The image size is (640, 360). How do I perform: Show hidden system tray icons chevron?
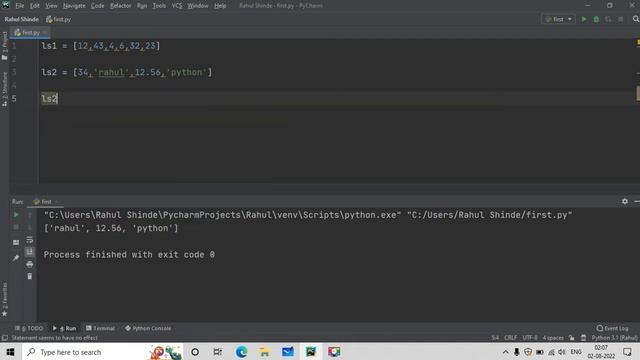(505, 352)
